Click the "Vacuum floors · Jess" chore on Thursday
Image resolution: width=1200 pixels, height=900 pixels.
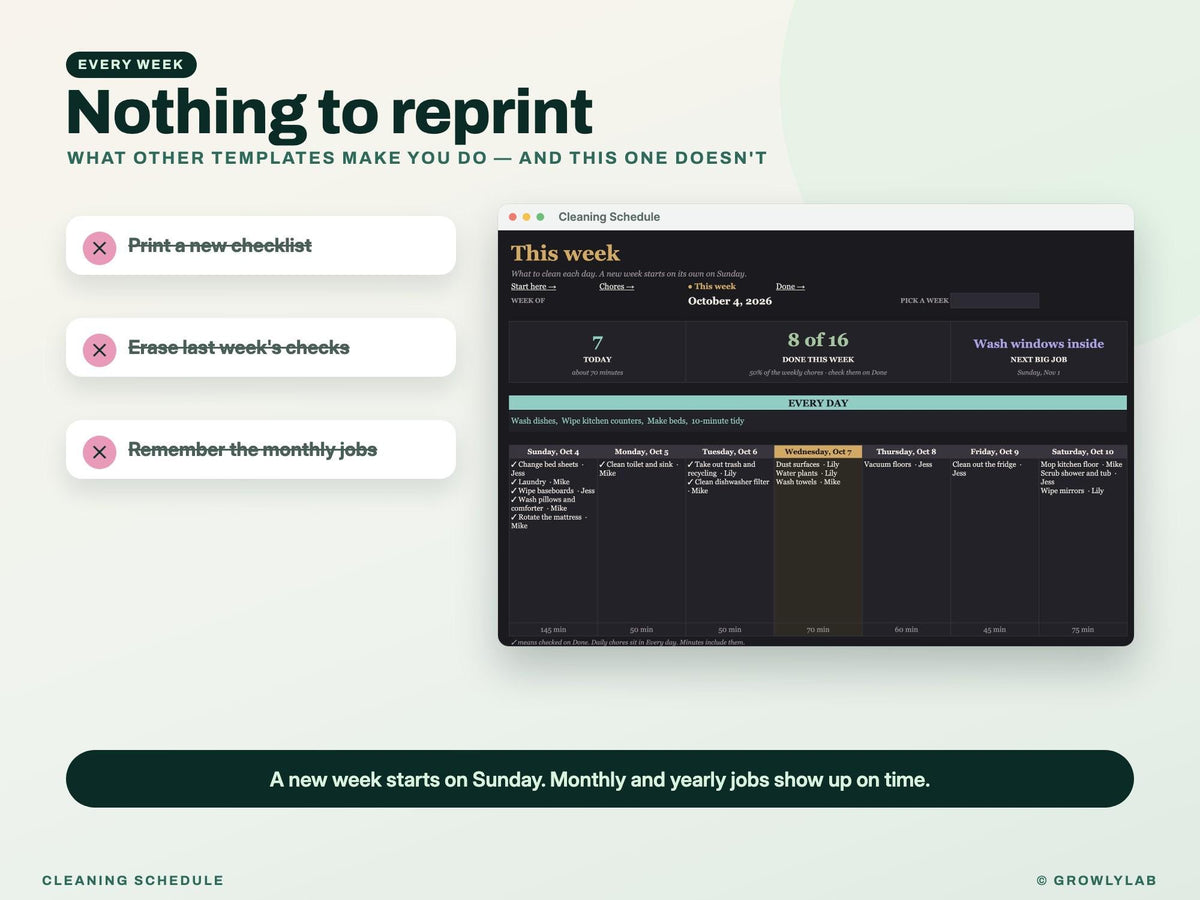pyautogui.click(x=898, y=465)
